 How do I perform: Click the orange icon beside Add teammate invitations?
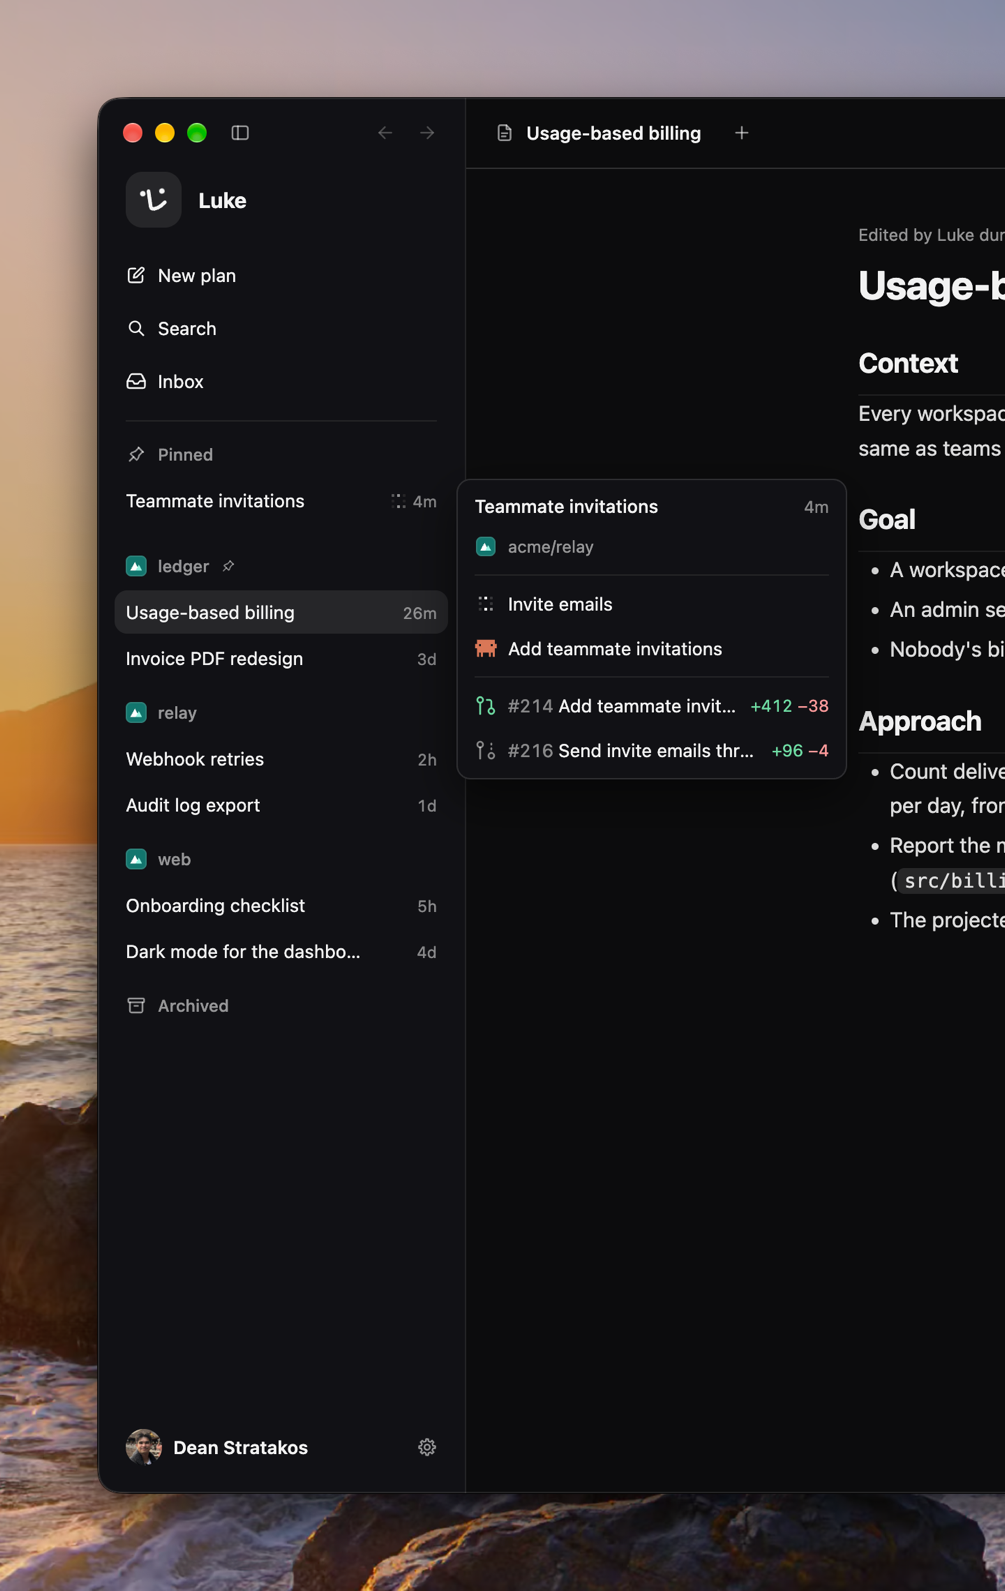coord(486,649)
